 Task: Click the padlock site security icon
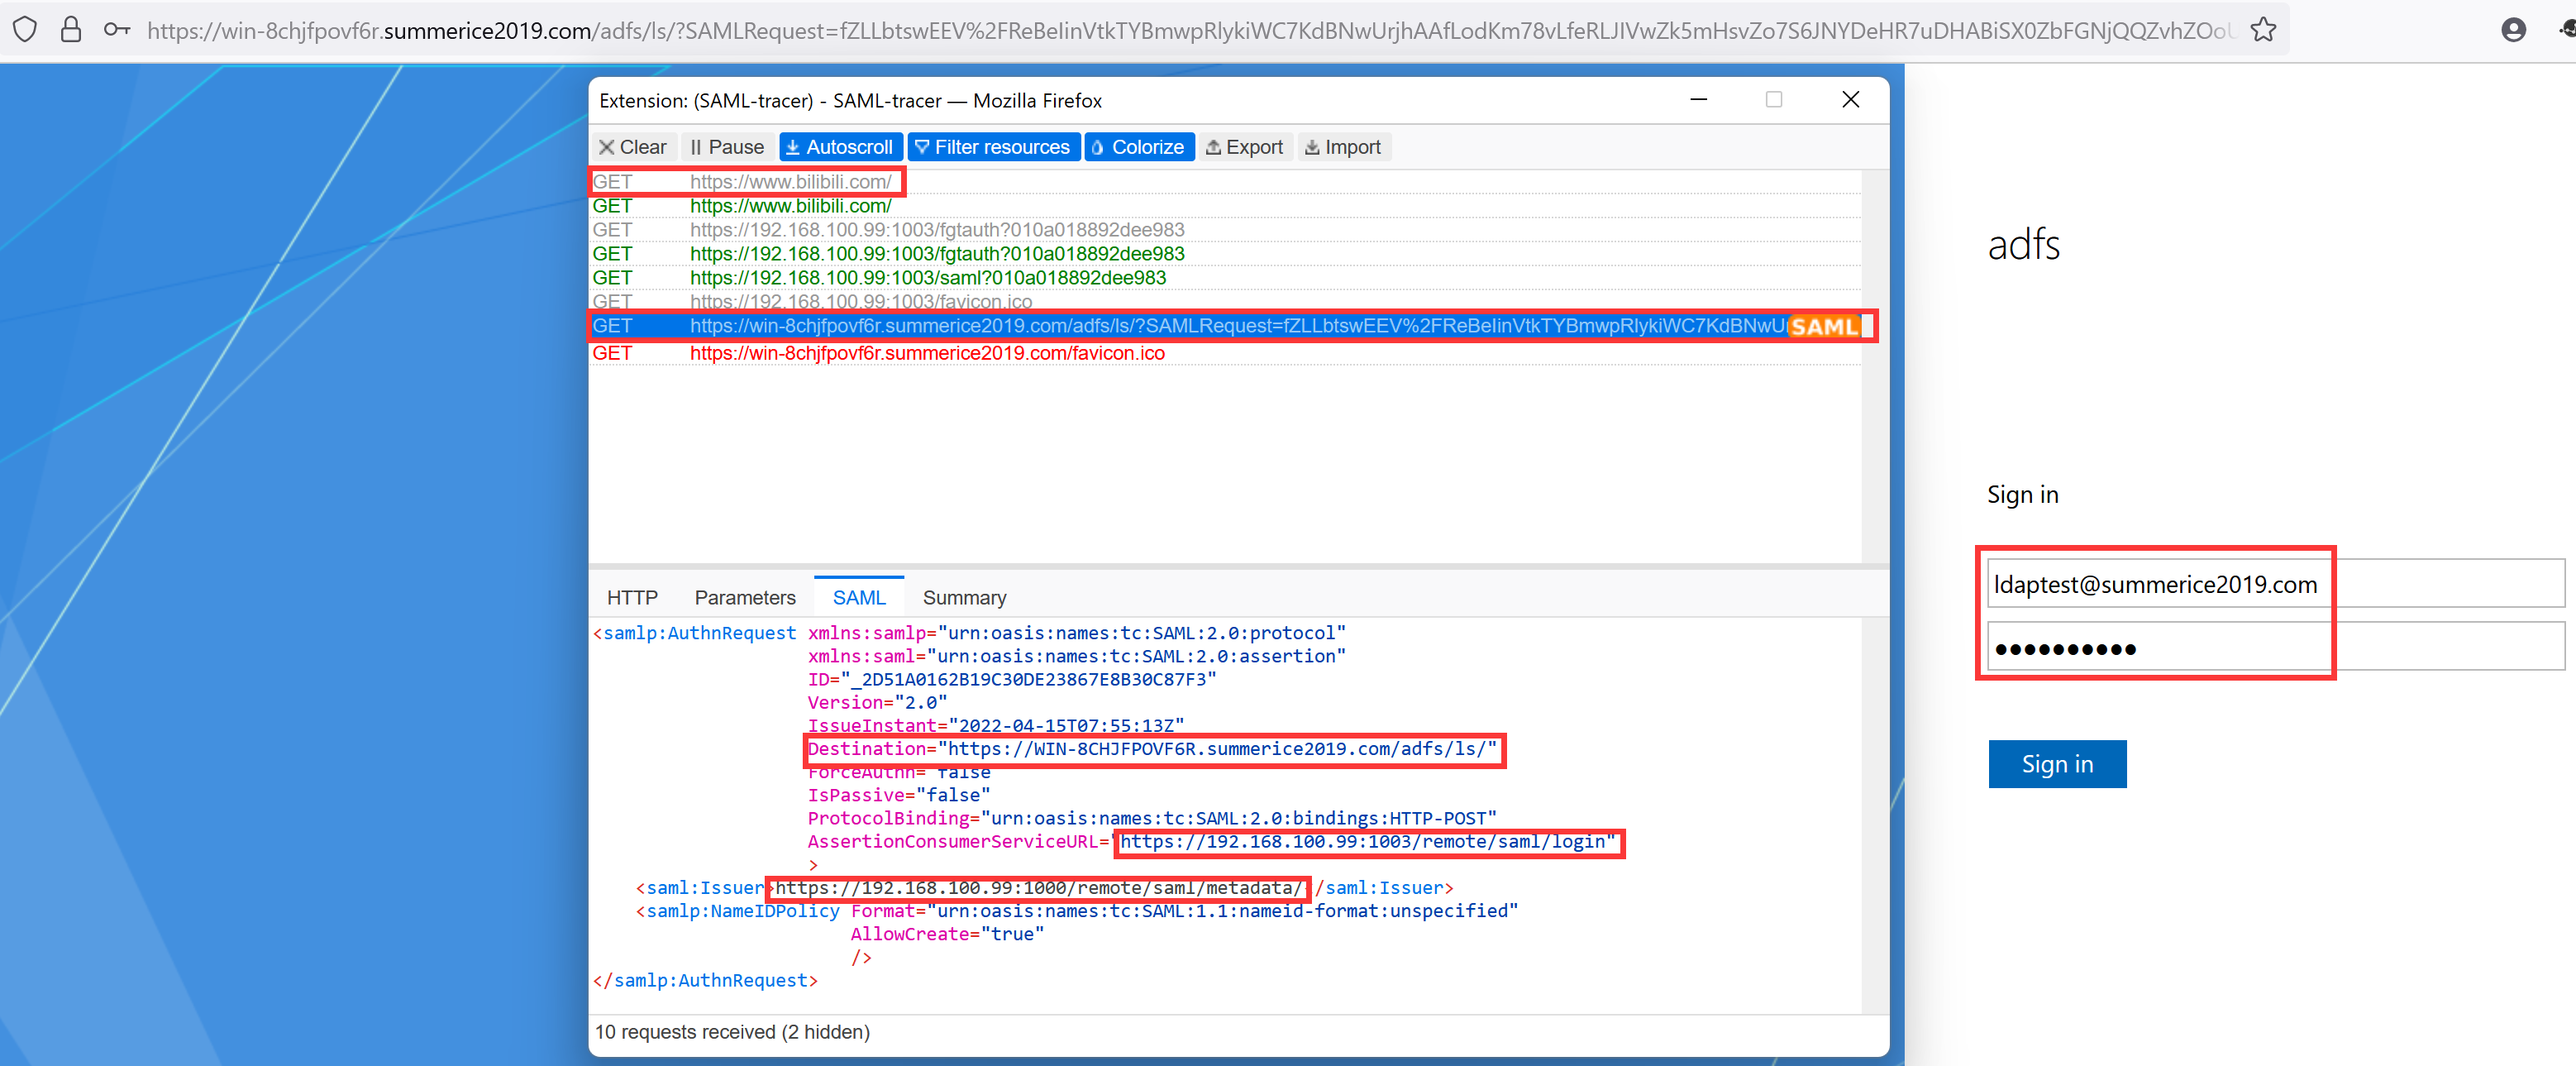click(x=70, y=29)
